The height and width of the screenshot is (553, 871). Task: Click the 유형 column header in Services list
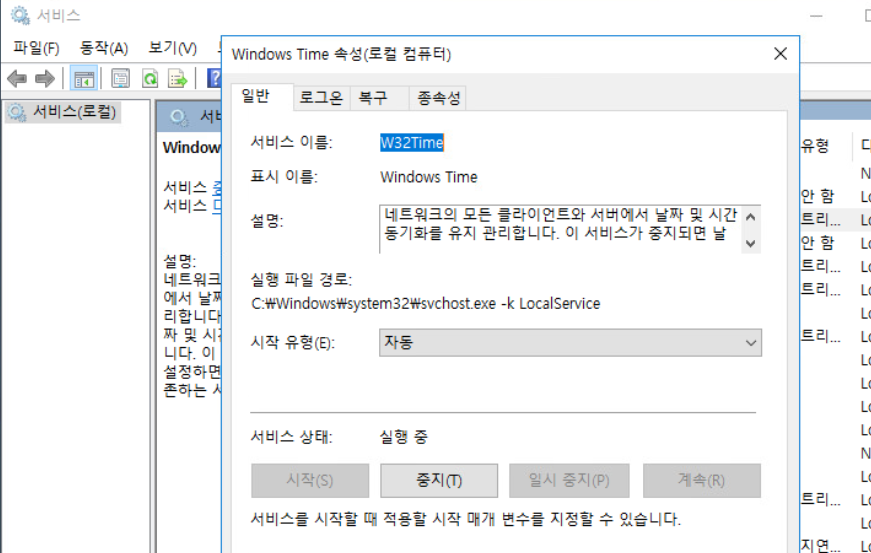pyautogui.click(x=815, y=146)
